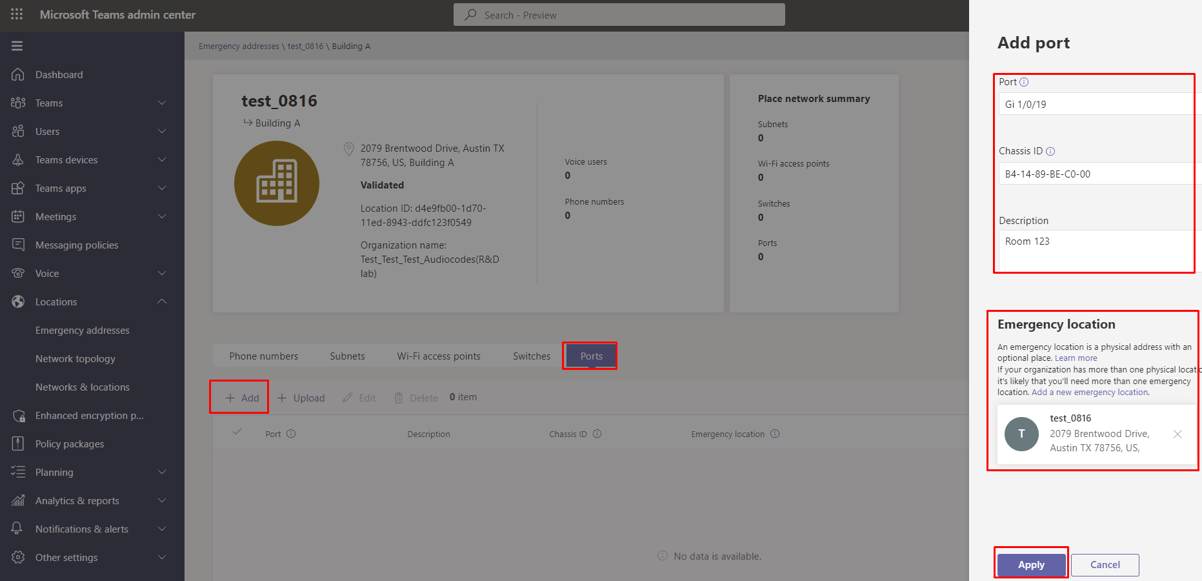The image size is (1202, 581).
Task: Click Emergency addresses breadcrumb link
Action: pos(239,46)
